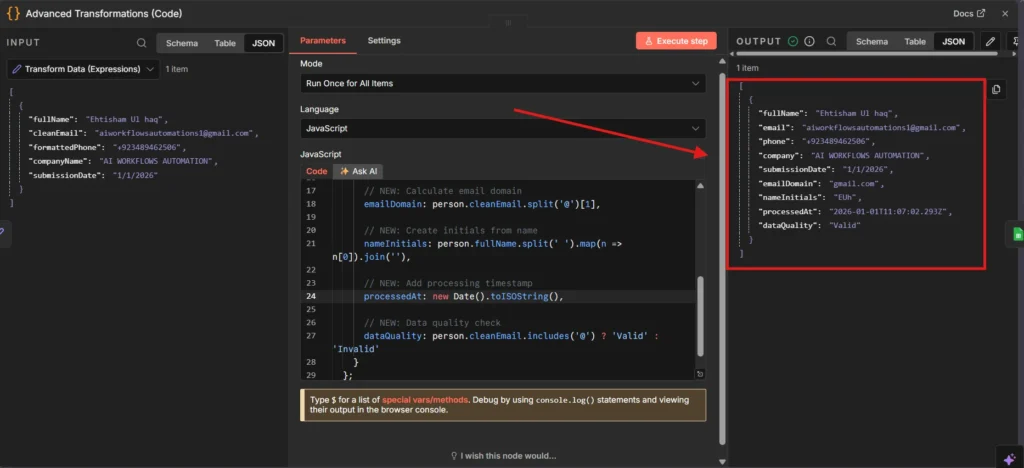Click code line 18 emailDomain
The height and width of the screenshot is (468, 1024).
(483, 204)
